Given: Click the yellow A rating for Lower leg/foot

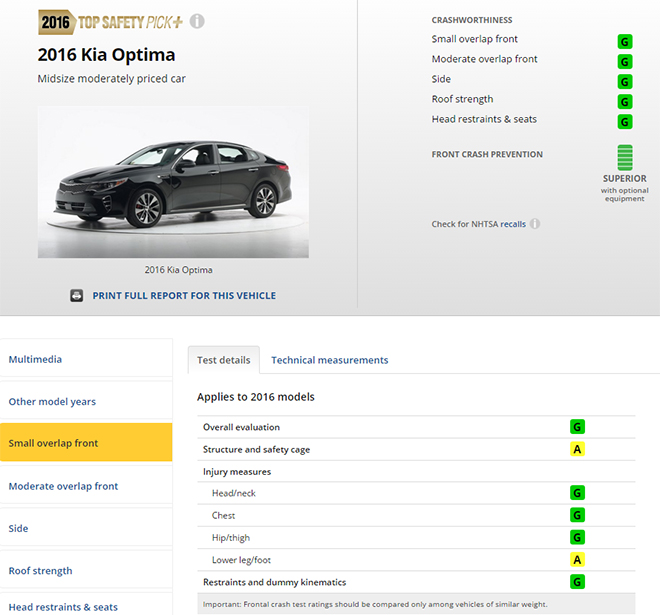Looking at the screenshot, I should pos(577,560).
